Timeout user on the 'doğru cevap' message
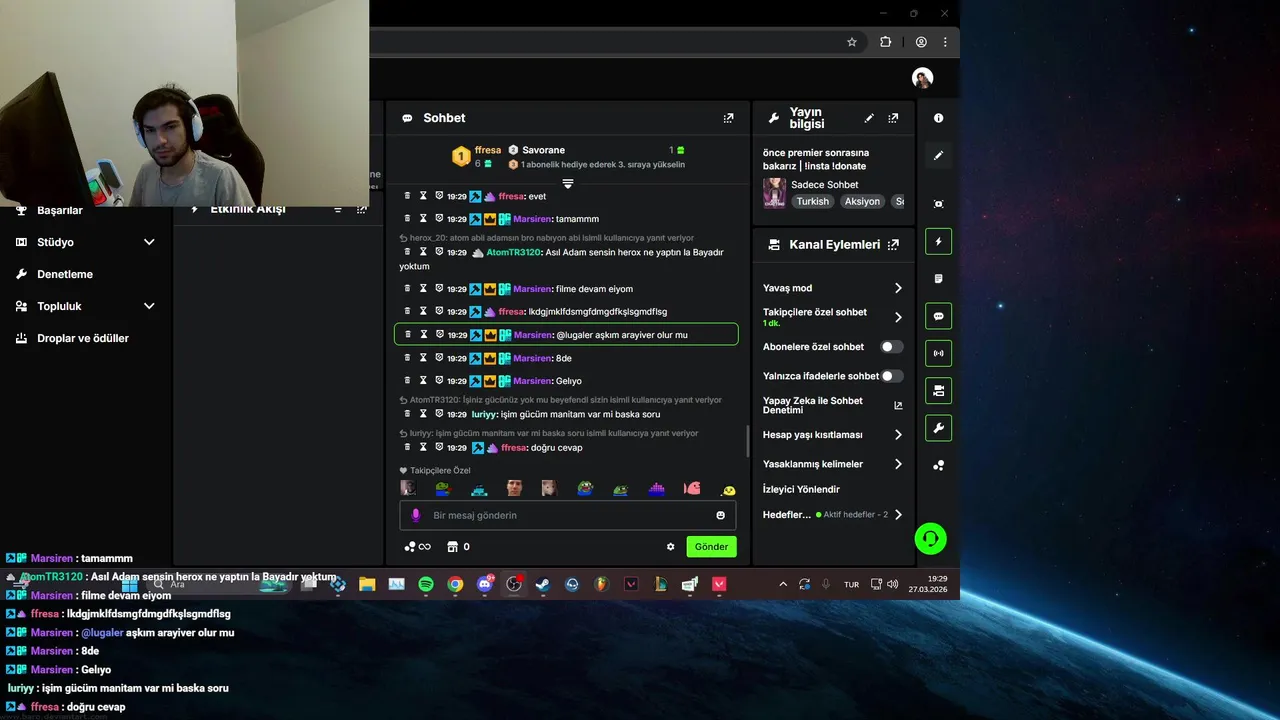This screenshot has width=1280, height=720. pyautogui.click(x=423, y=448)
